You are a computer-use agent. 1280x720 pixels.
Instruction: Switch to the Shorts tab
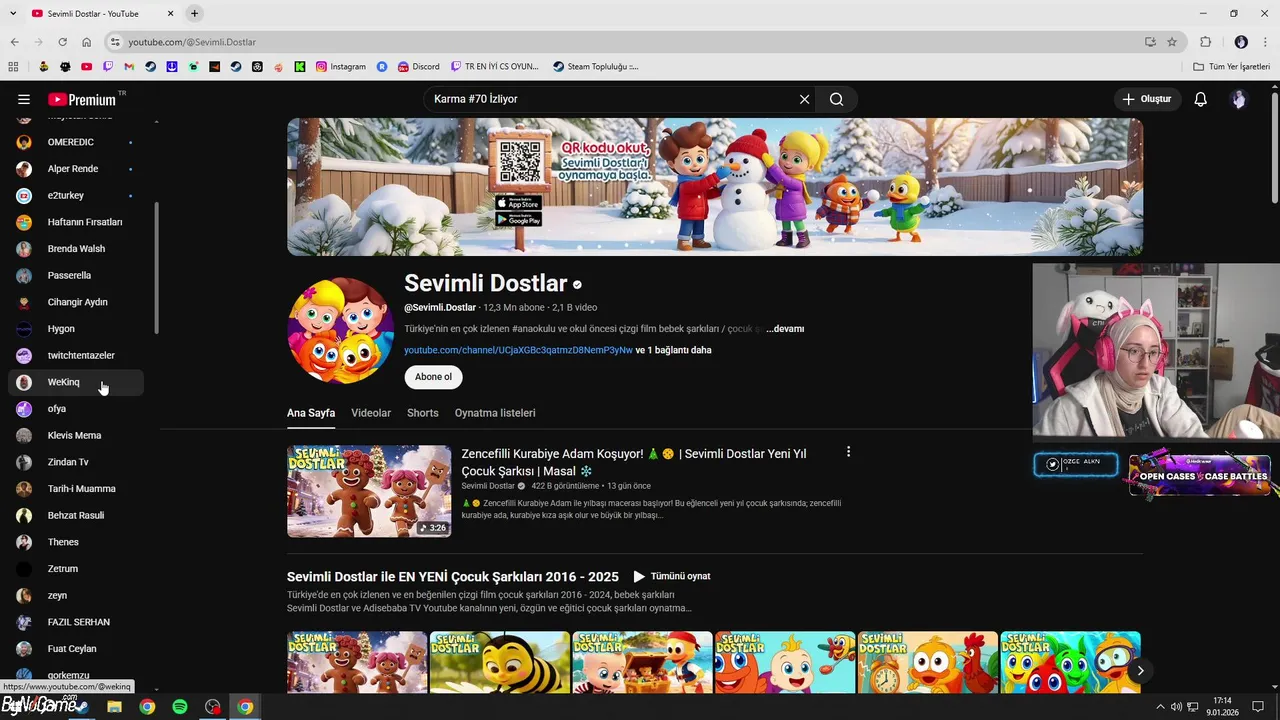click(423, 413)
